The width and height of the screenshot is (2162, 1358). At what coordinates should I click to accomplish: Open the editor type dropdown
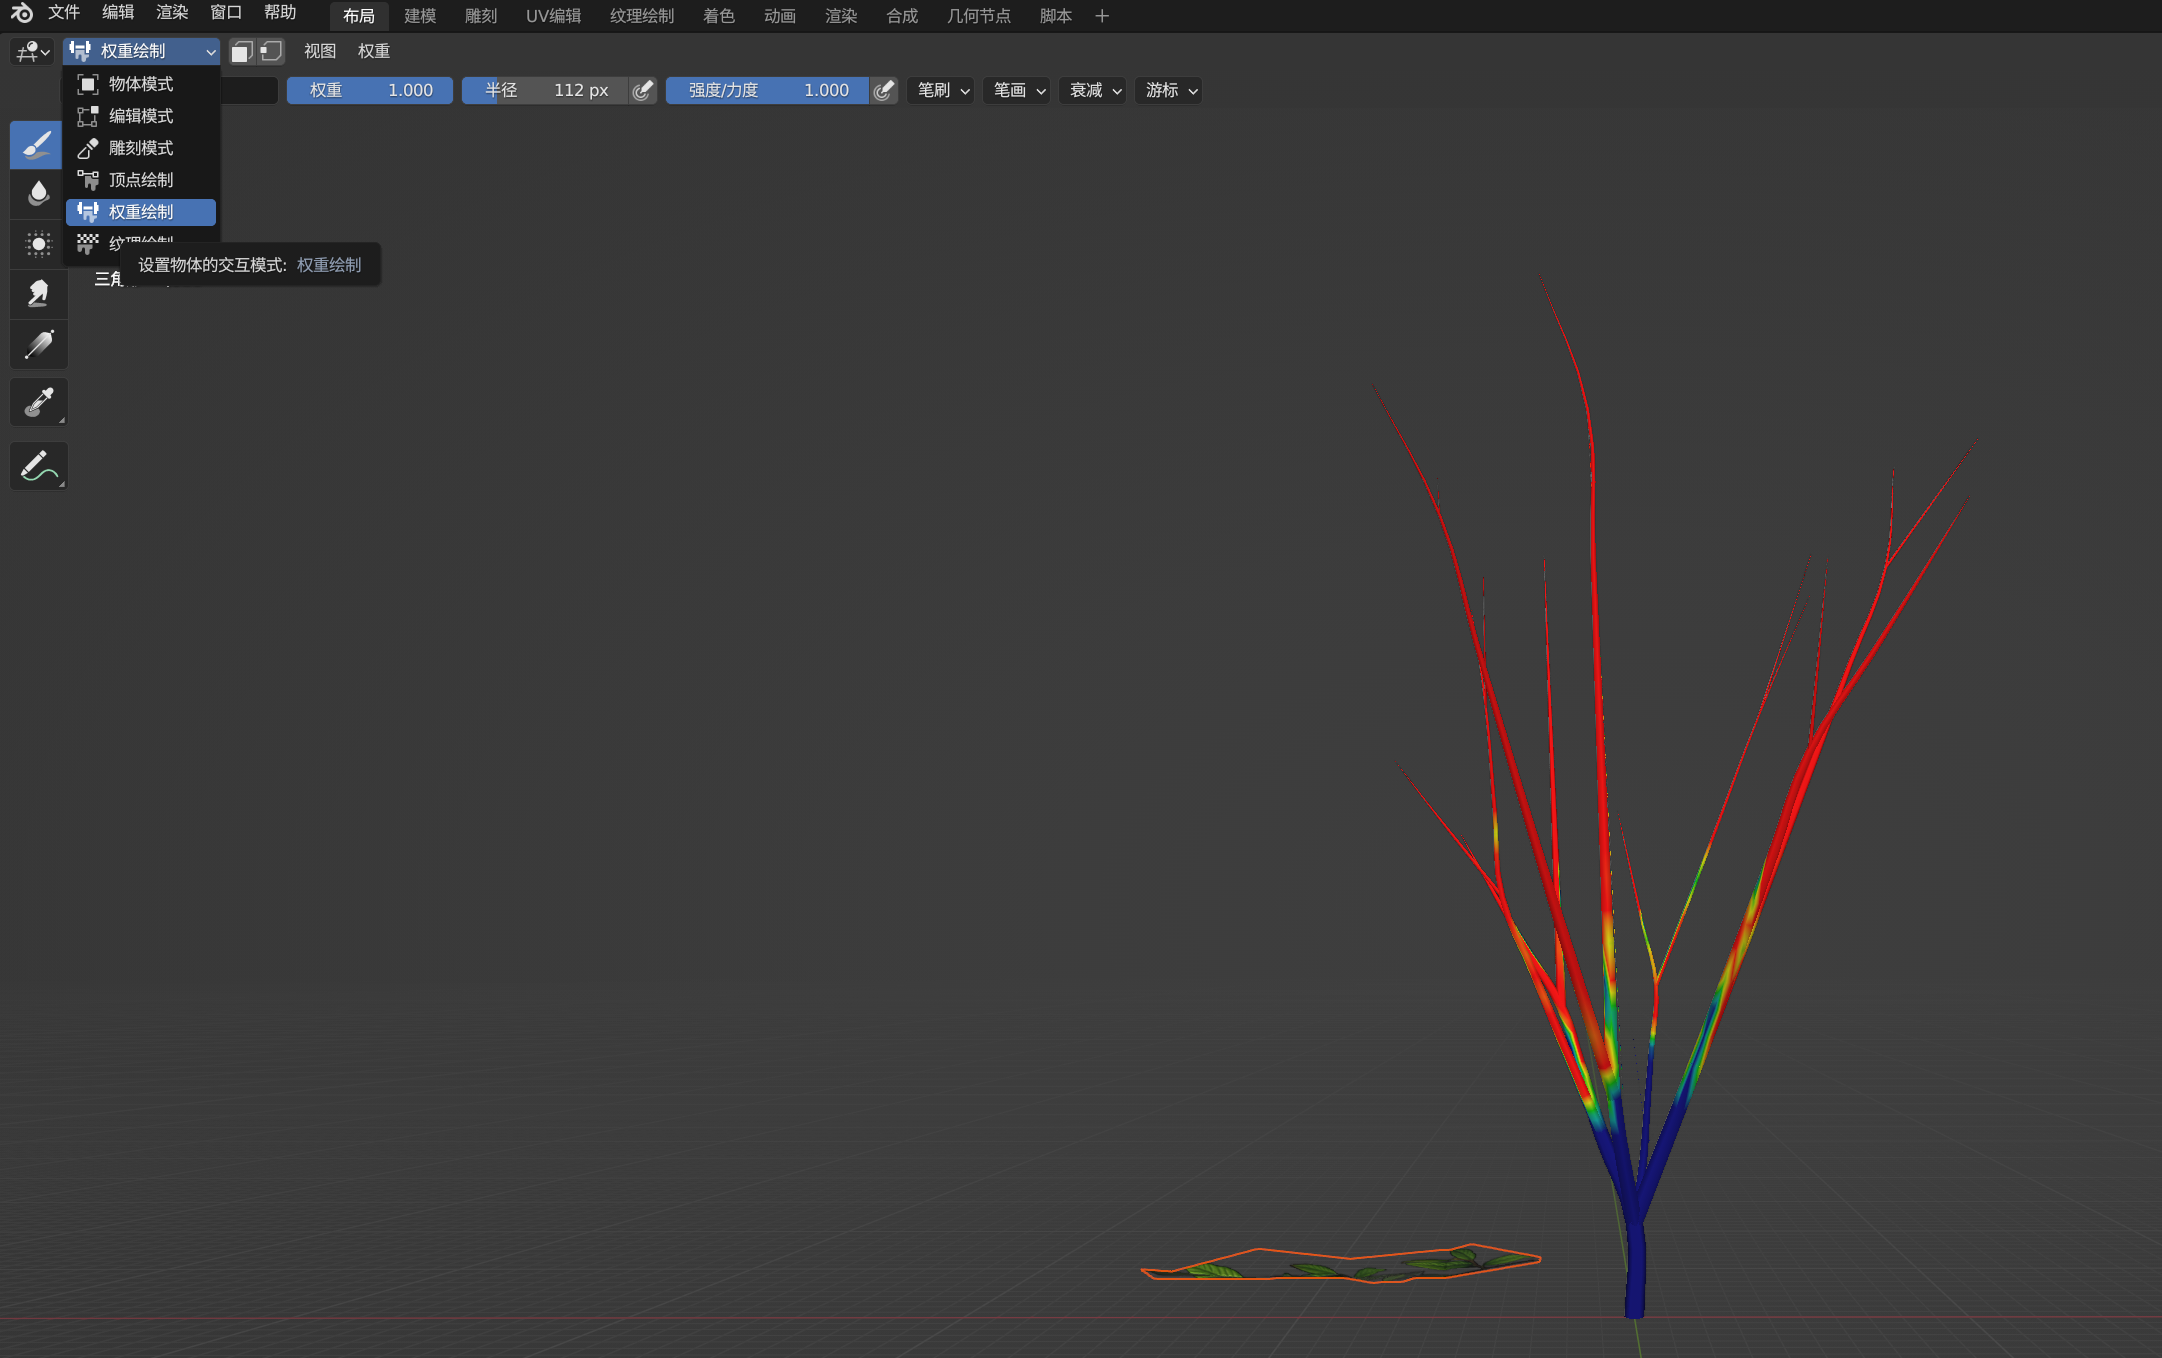click(x=32, y=52)
